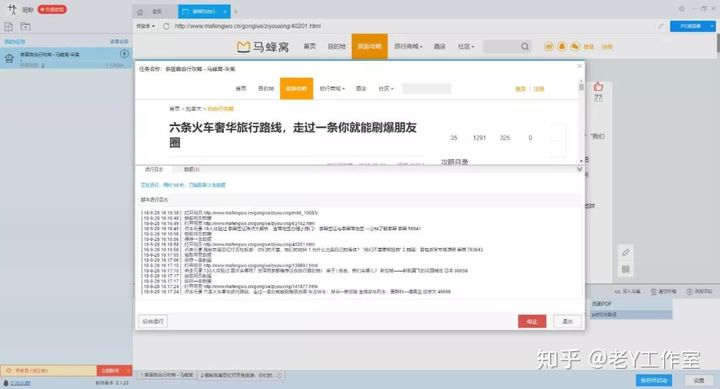Click the new folder icon in sidebar

click(x=26, y=27)
